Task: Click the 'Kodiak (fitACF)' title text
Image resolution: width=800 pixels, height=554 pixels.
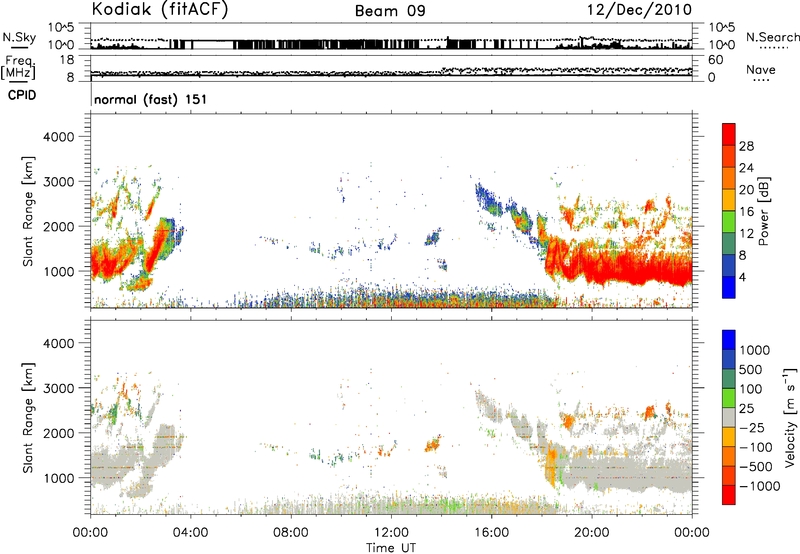Action: [160, 10]
